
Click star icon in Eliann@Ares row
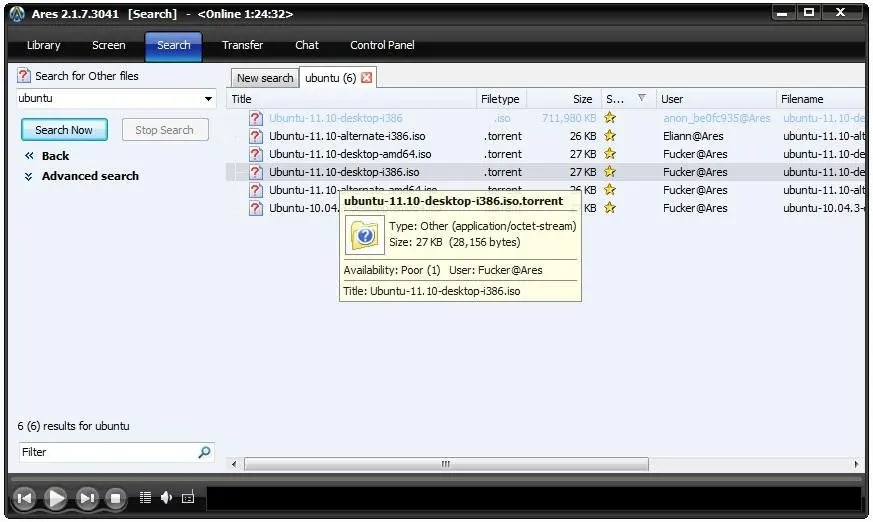click(610, 135)
